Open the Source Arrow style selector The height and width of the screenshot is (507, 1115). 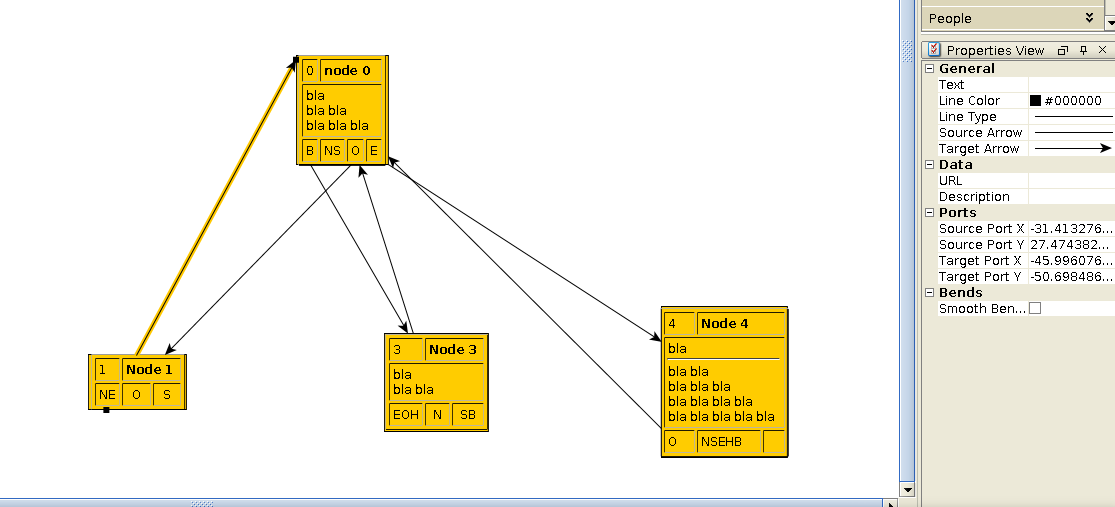[1072, 133]
